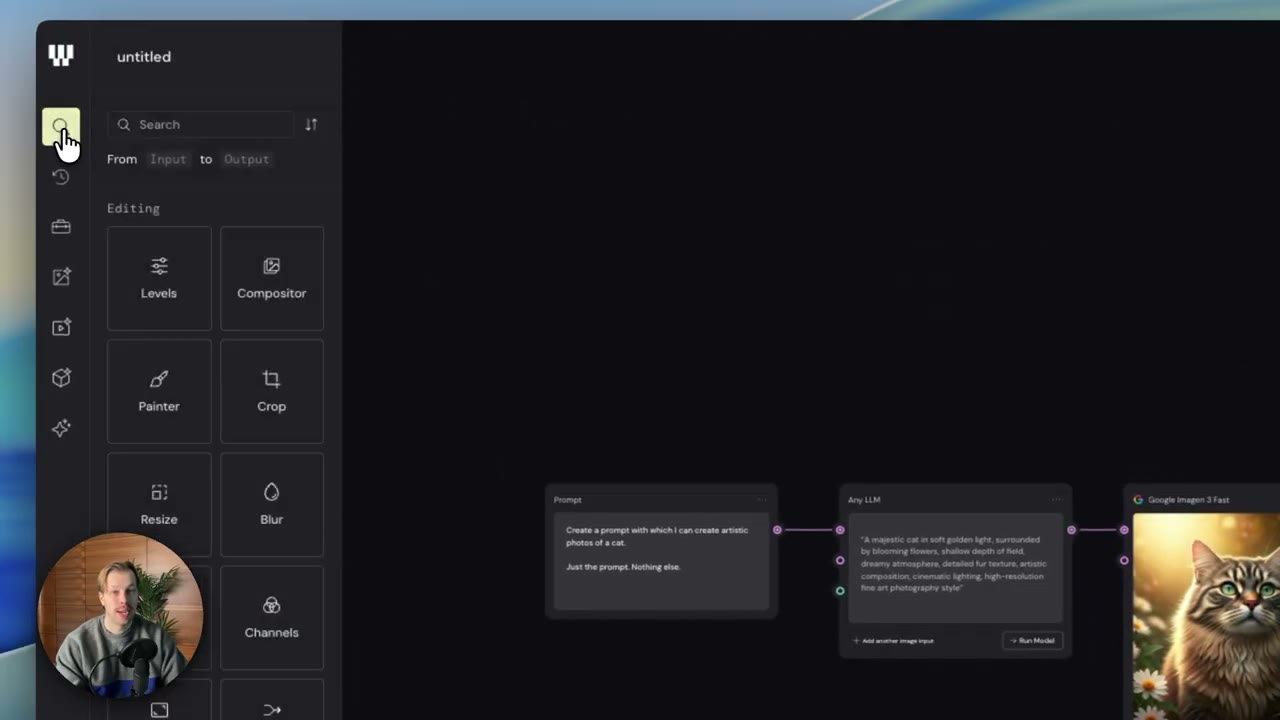Open the 3D cube sidebar icon
This screenshot has width=1280, height=720.
61,377
